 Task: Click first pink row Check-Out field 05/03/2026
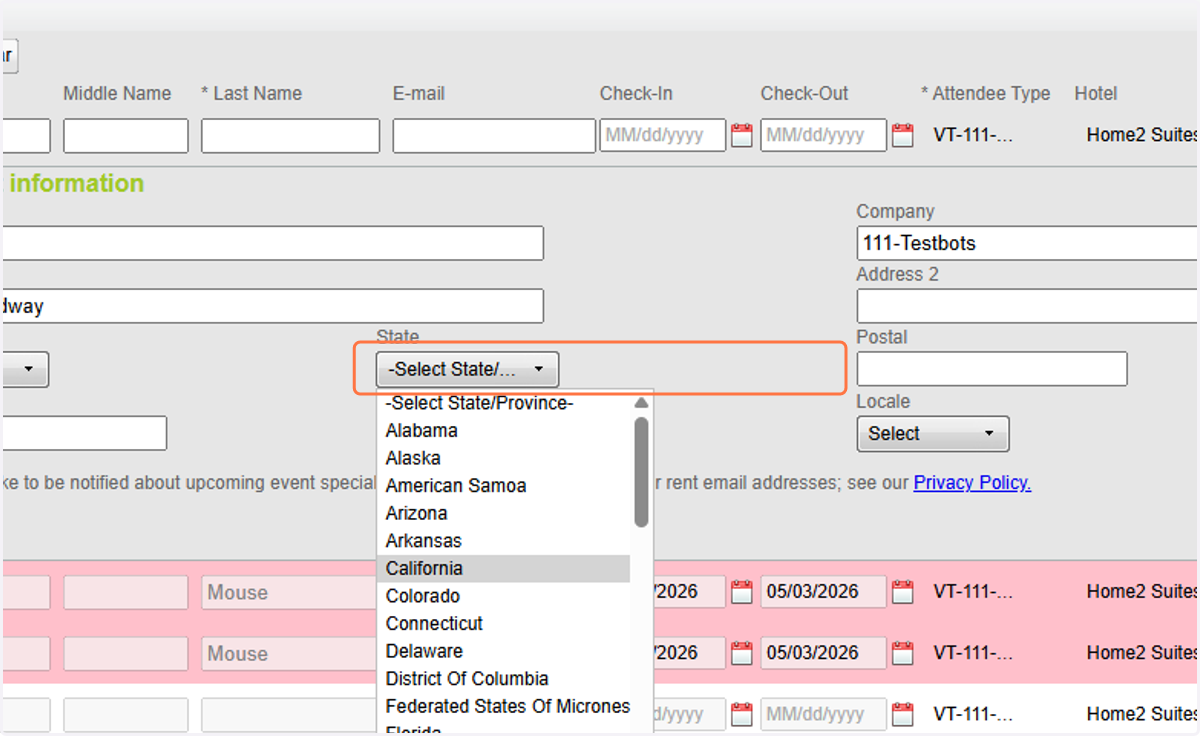[823, 592]
